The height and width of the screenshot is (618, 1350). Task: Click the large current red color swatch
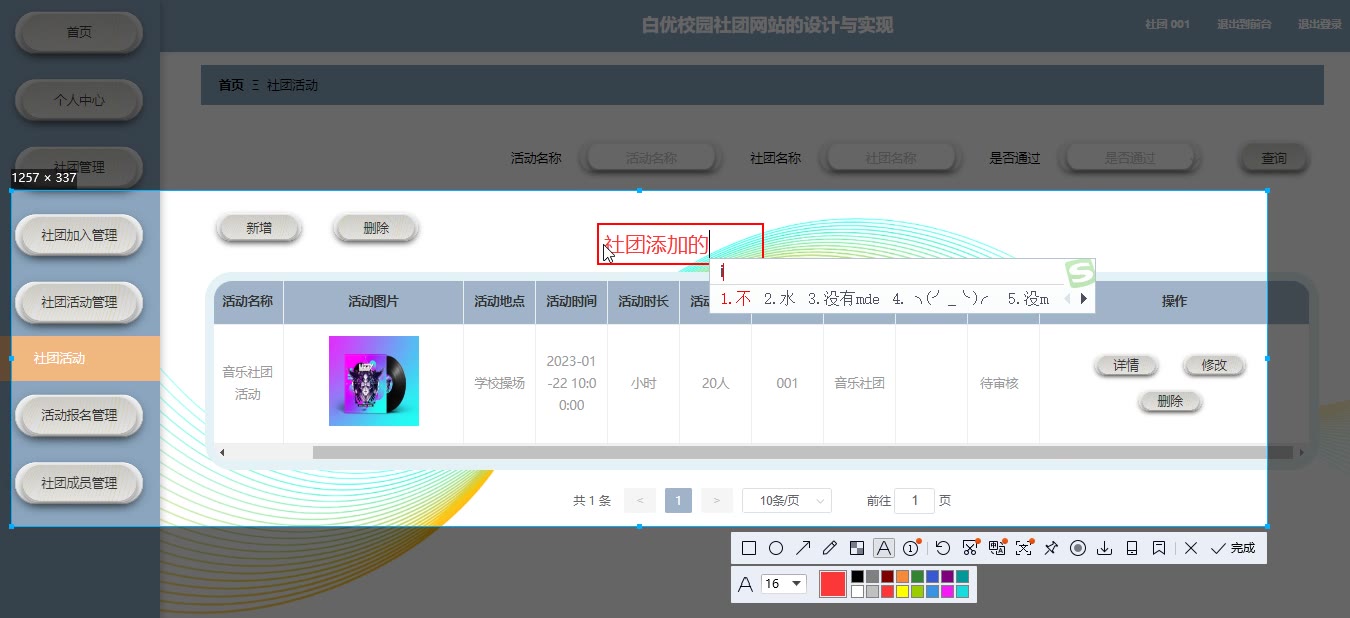coord(833,584)
